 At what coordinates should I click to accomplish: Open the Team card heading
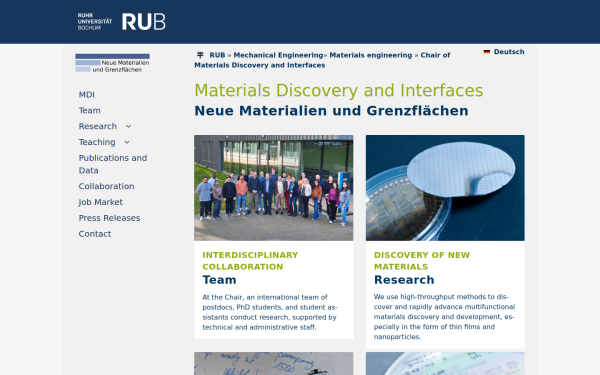click(x=219, y=280)
